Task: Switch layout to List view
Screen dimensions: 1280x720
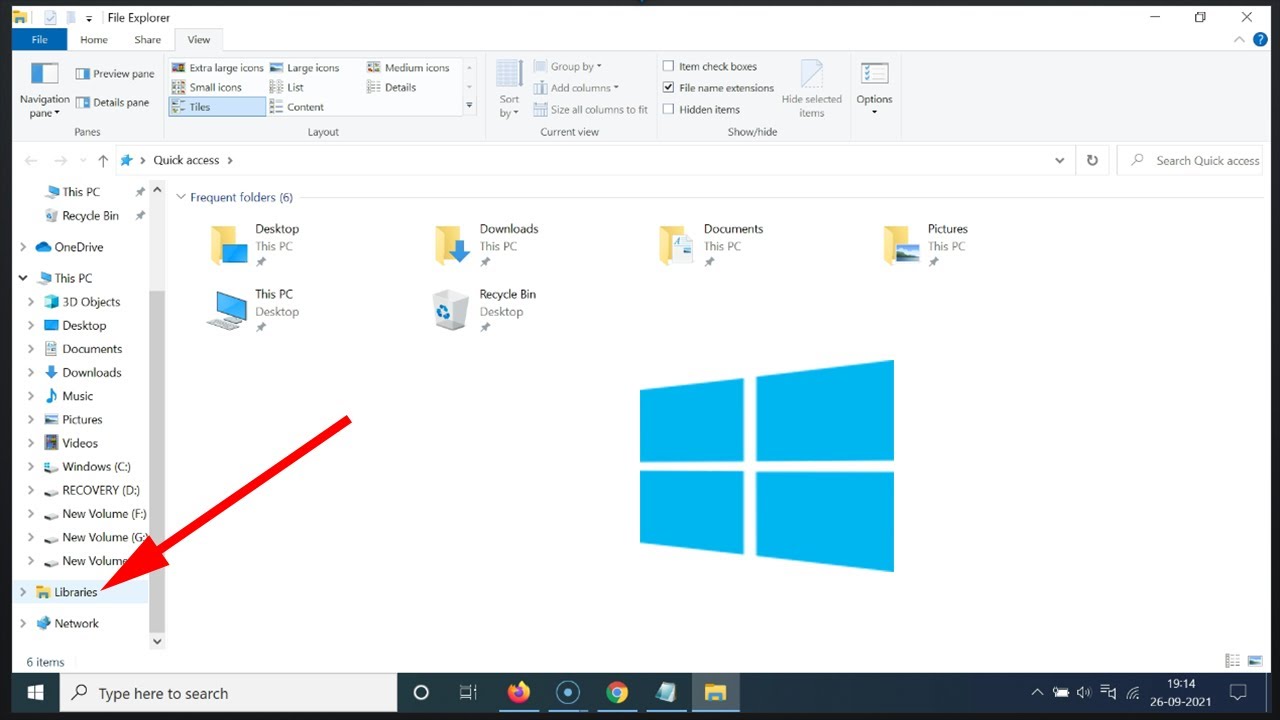Action: [x=287, y=87]
